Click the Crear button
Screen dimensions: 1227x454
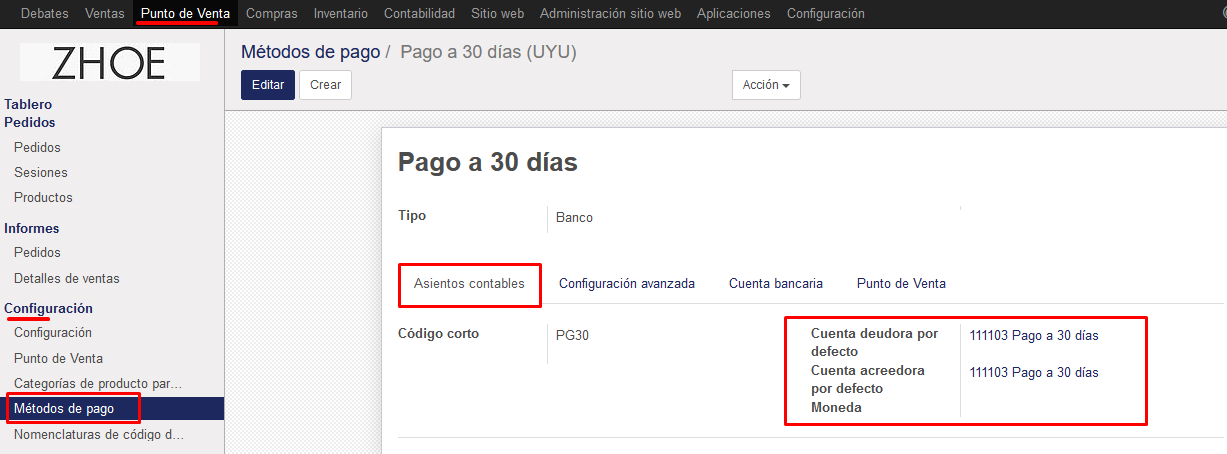coord(325,85)
